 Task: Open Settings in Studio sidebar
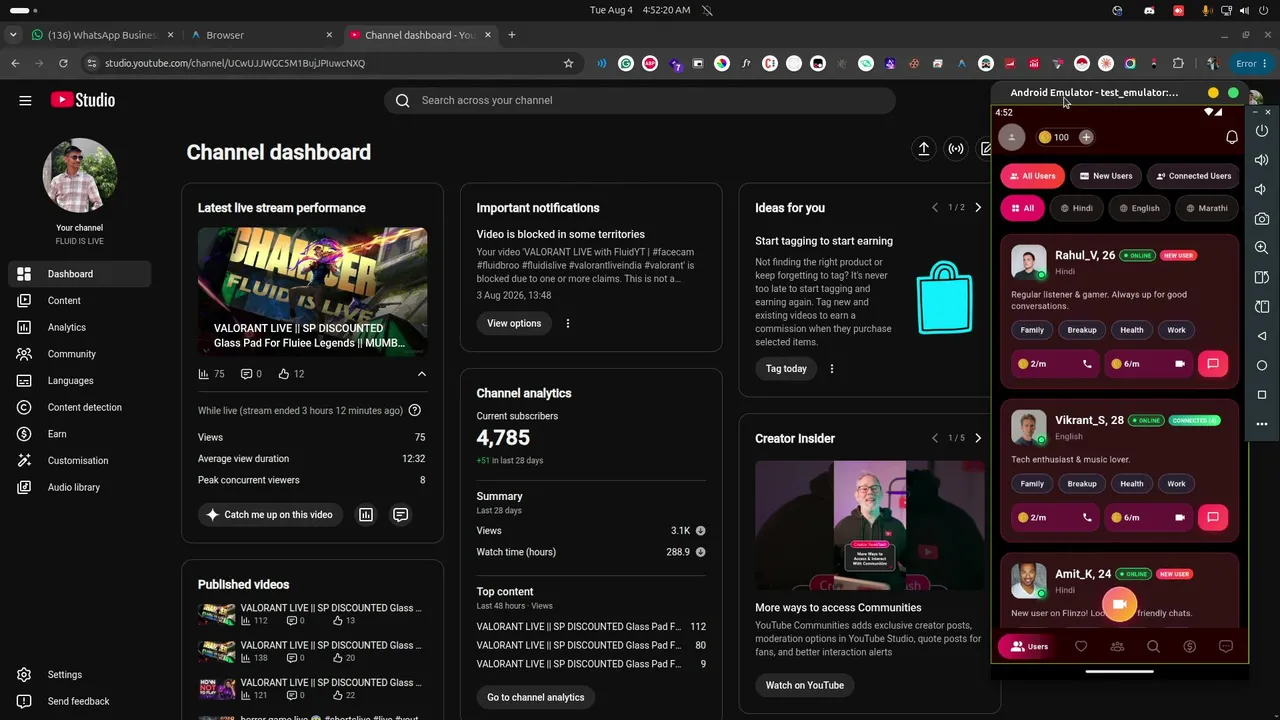[x=80, y=675]
